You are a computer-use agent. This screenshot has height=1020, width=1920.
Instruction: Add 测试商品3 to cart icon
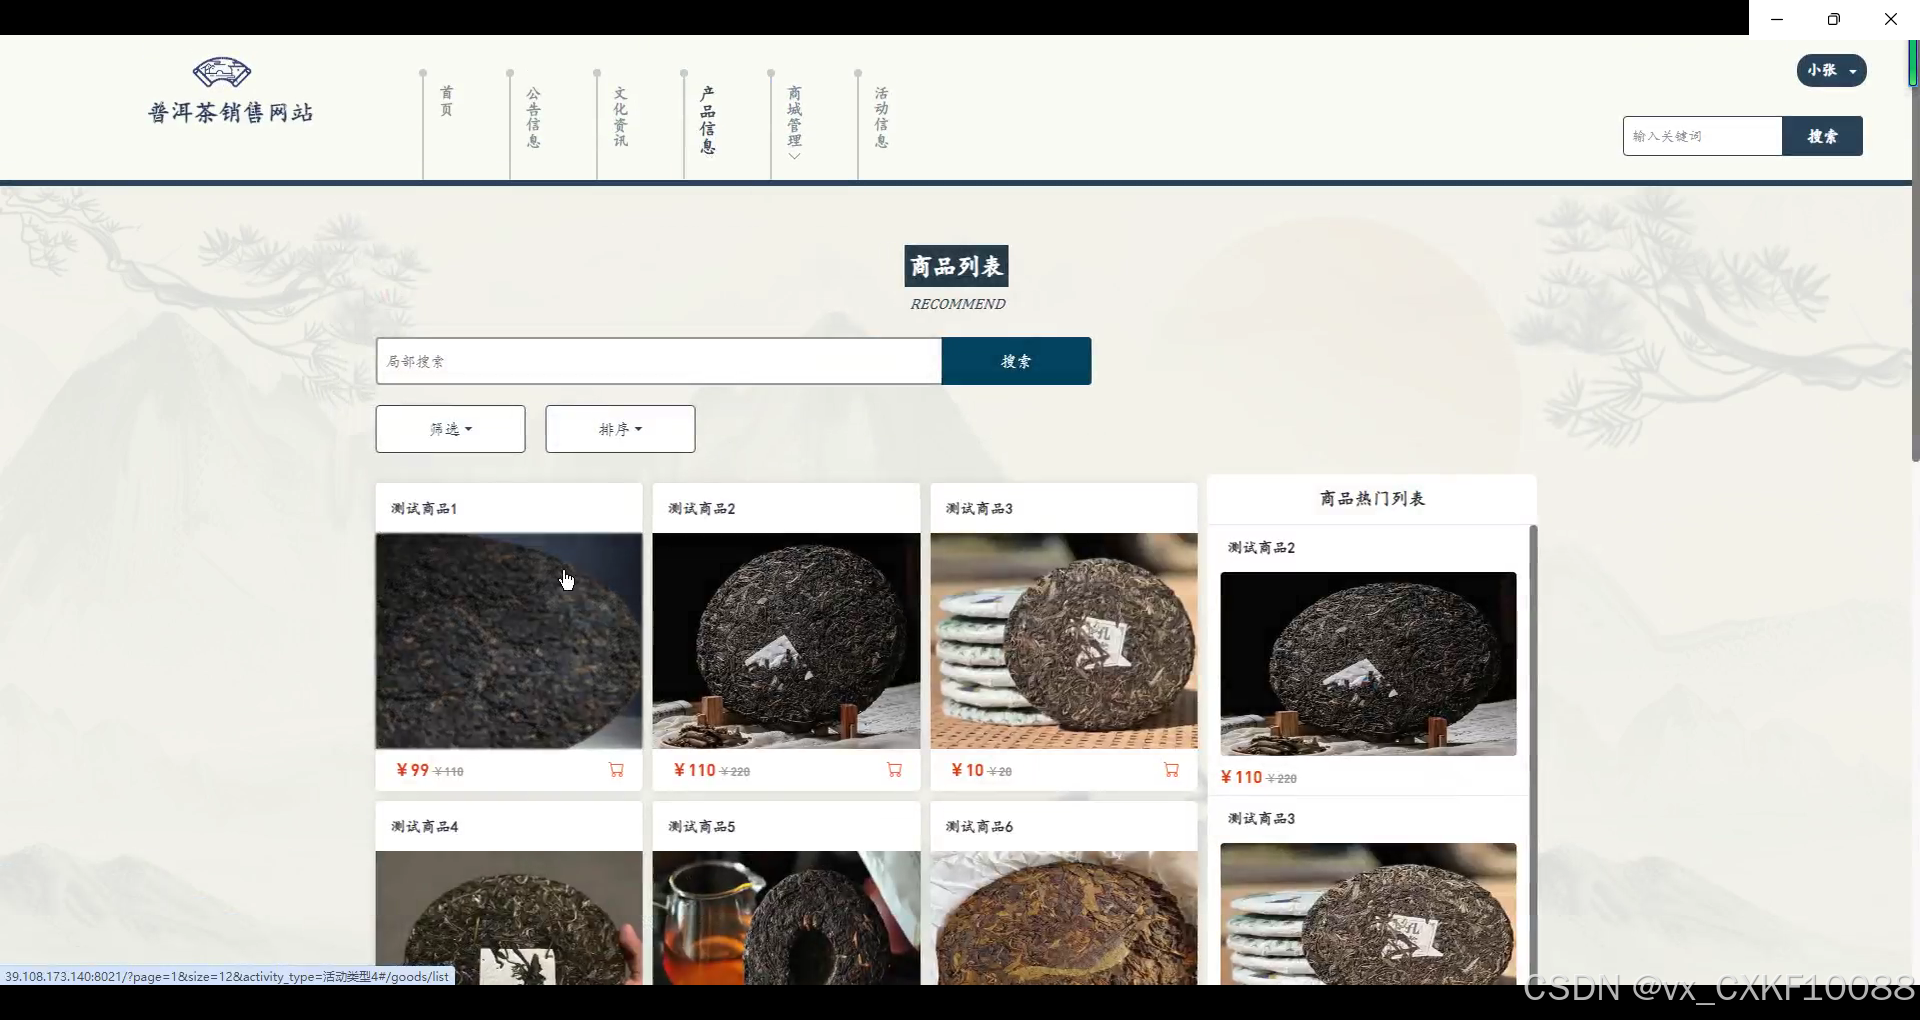point(1171,770)
